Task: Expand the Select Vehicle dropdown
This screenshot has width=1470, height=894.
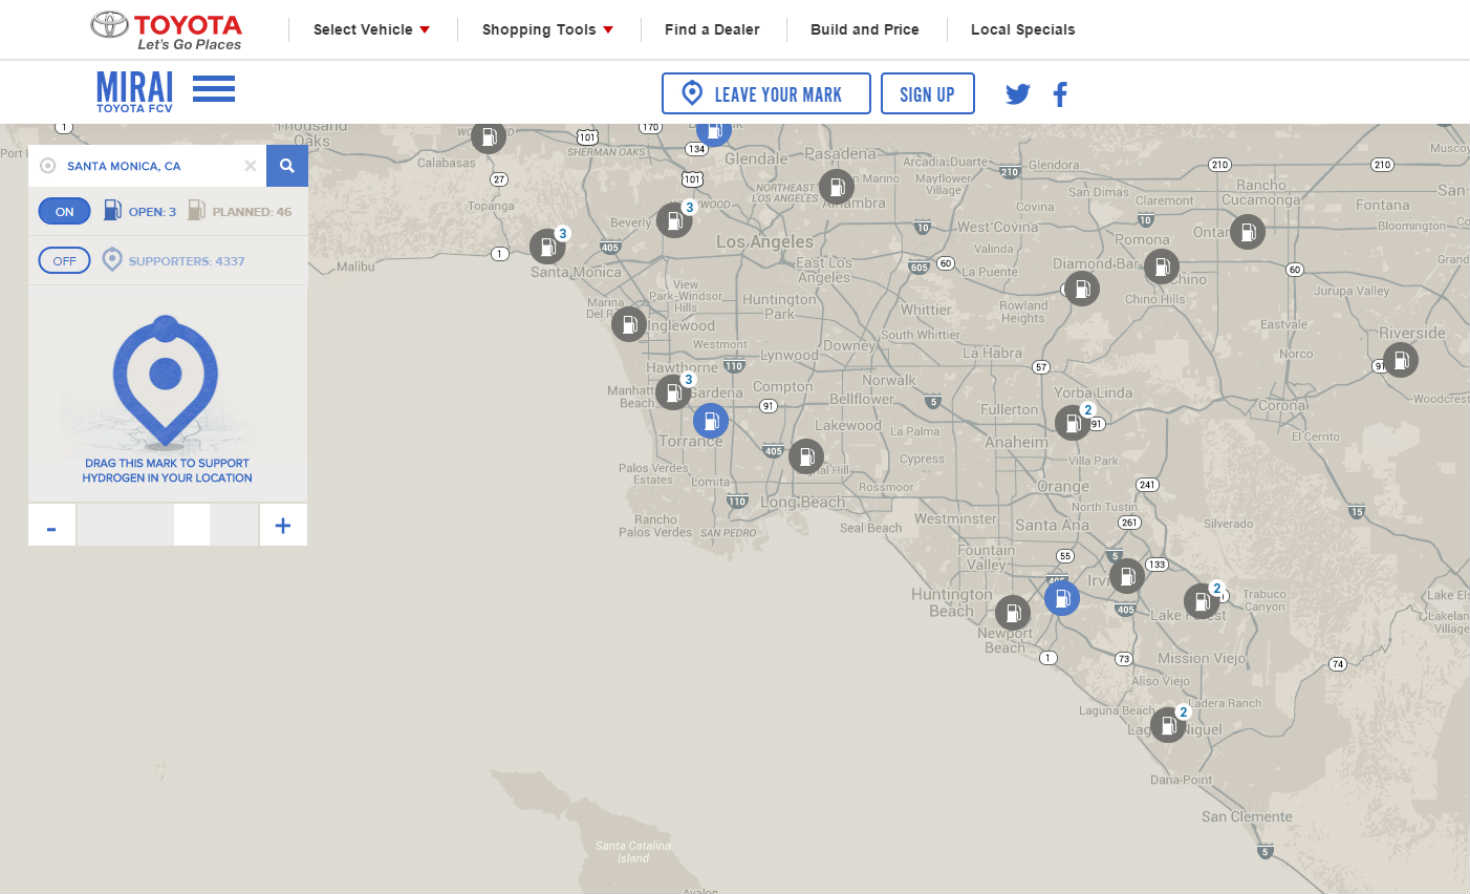Action: (x=371, y=29)
